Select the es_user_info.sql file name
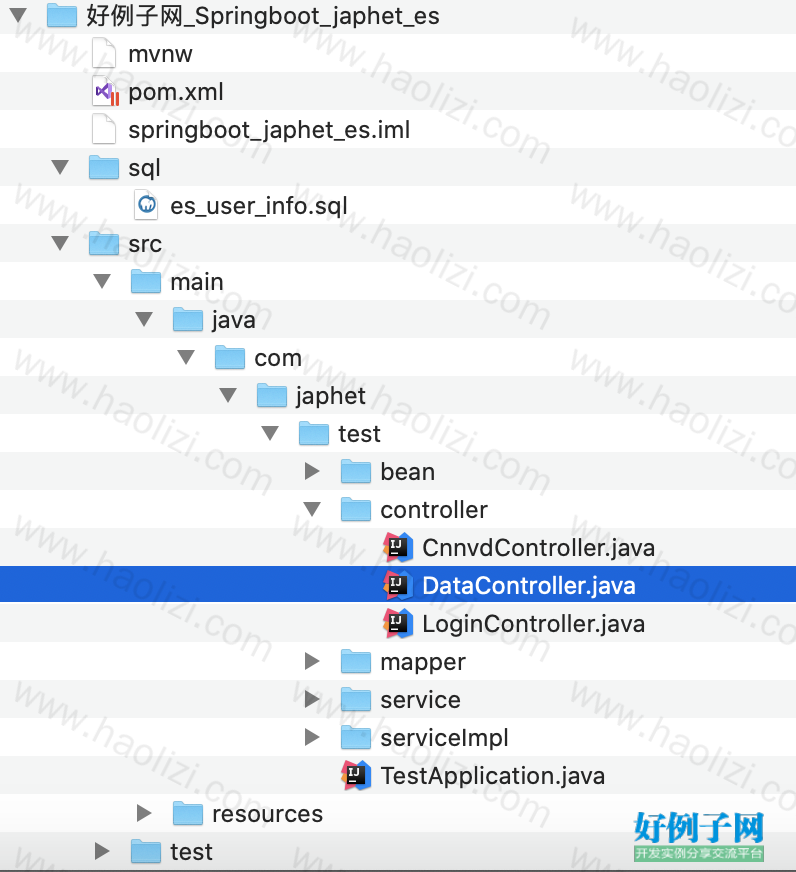Viewport: 796px width, 872px height. click(x=259, y=206)
